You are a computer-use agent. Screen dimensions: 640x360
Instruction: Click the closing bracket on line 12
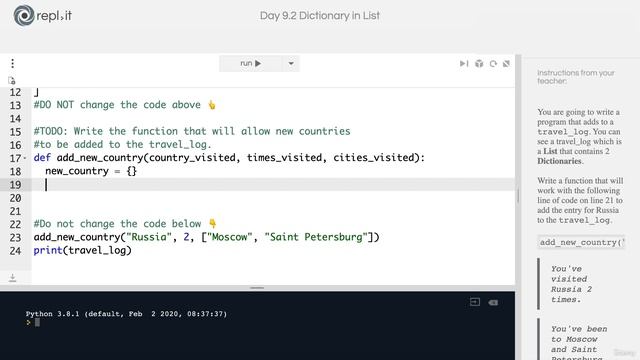36,92
